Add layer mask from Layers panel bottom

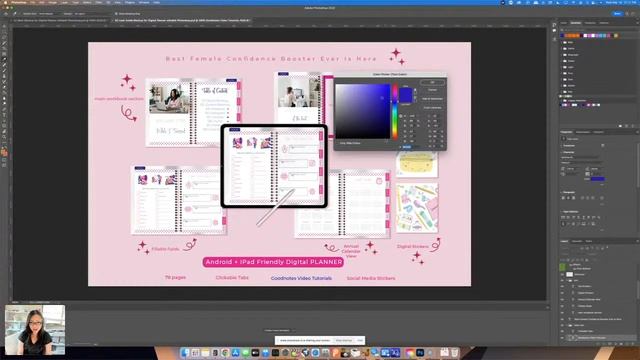coord(609,344)
